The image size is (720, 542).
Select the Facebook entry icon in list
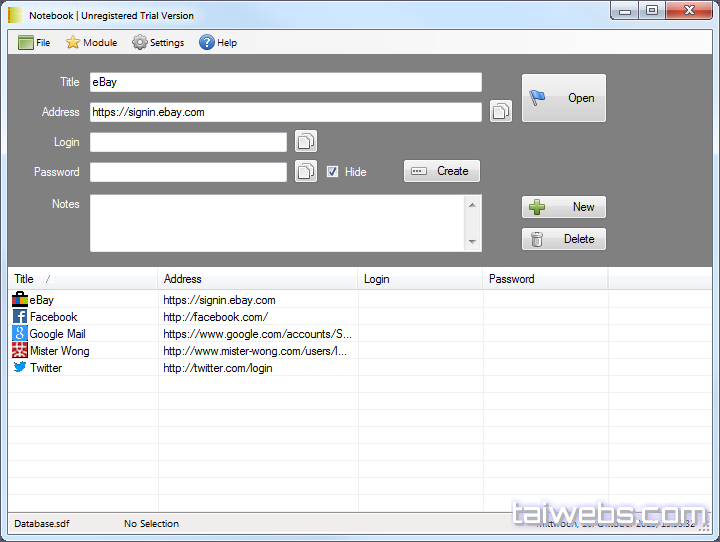[20, 316]
